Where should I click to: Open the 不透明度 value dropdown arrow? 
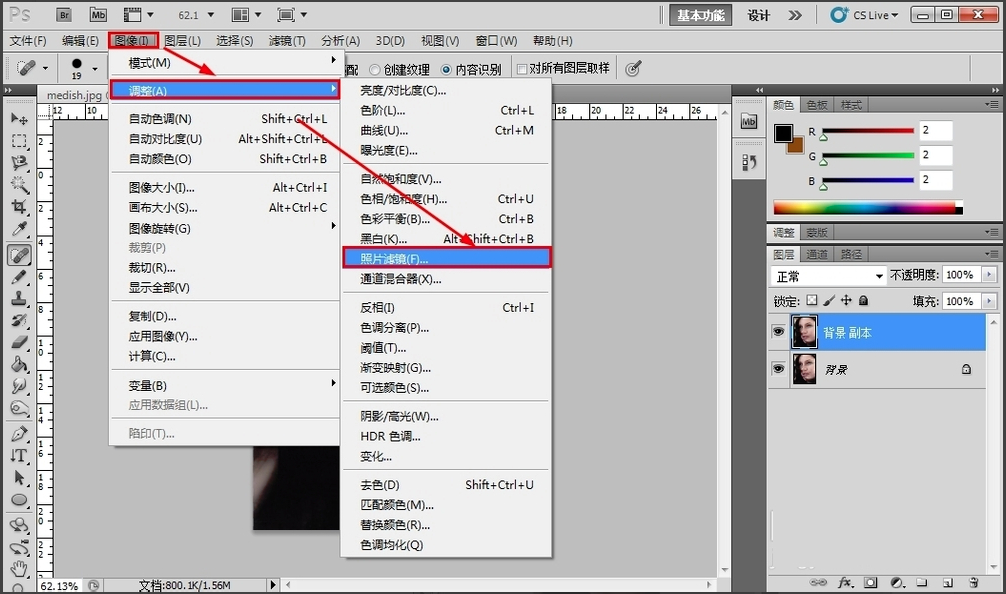[989, 274]
